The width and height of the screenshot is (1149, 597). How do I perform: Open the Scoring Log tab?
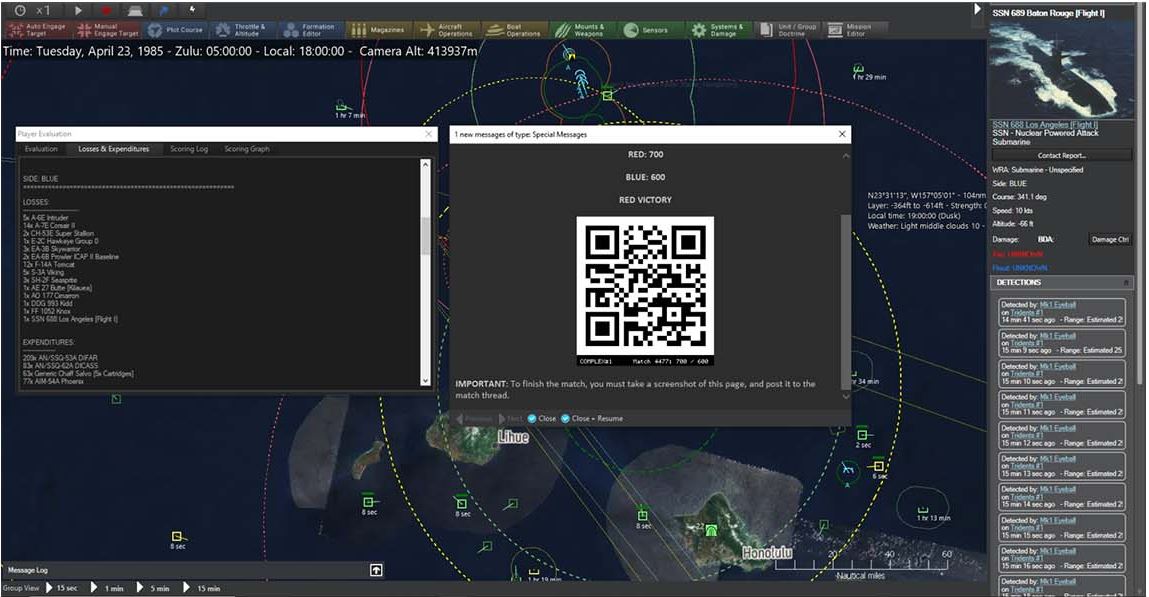click(x=189, y=149)
